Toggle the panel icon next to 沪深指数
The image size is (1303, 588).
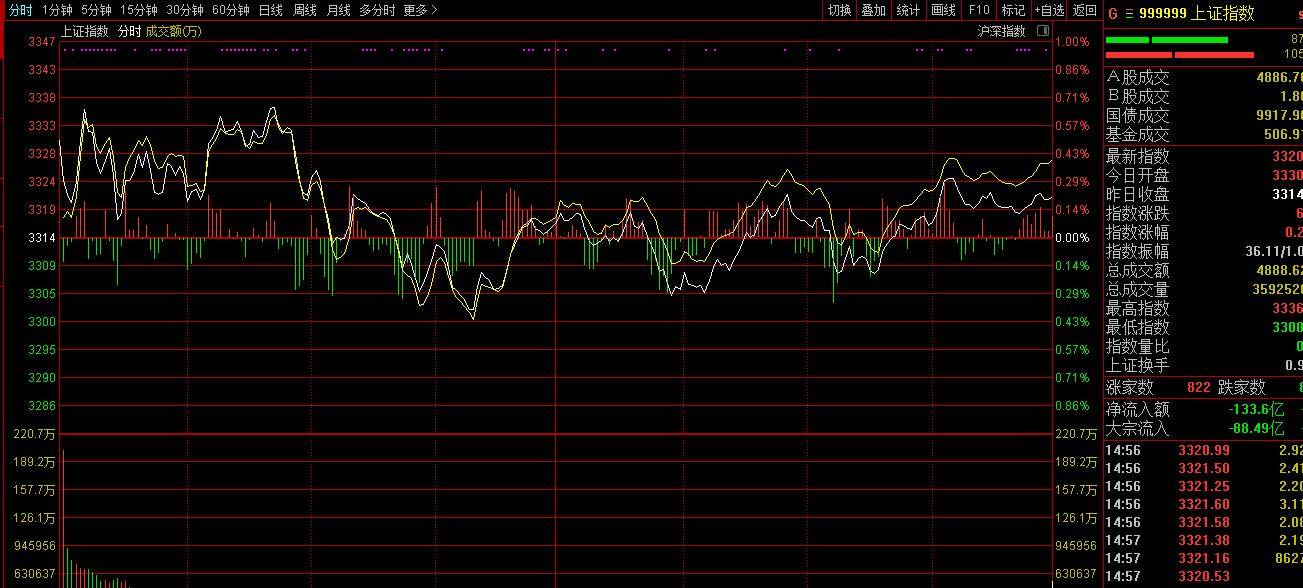[1043, 31]
